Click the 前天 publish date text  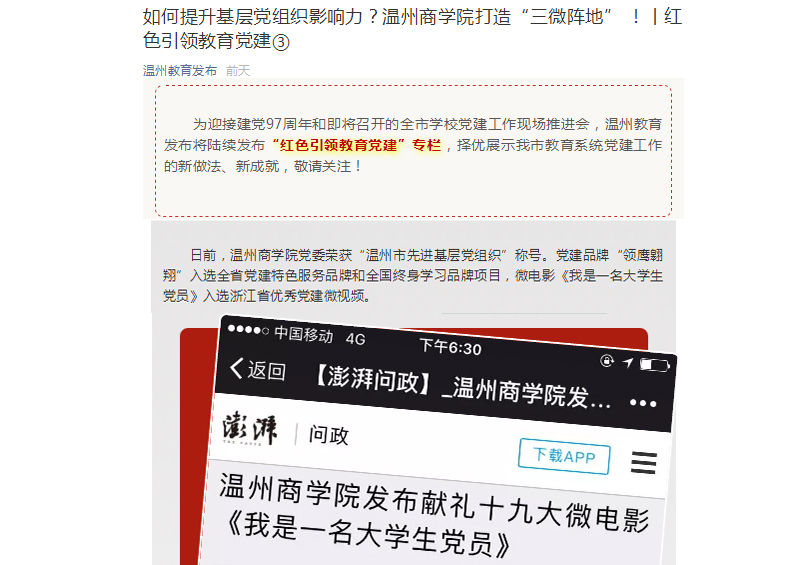238,70
